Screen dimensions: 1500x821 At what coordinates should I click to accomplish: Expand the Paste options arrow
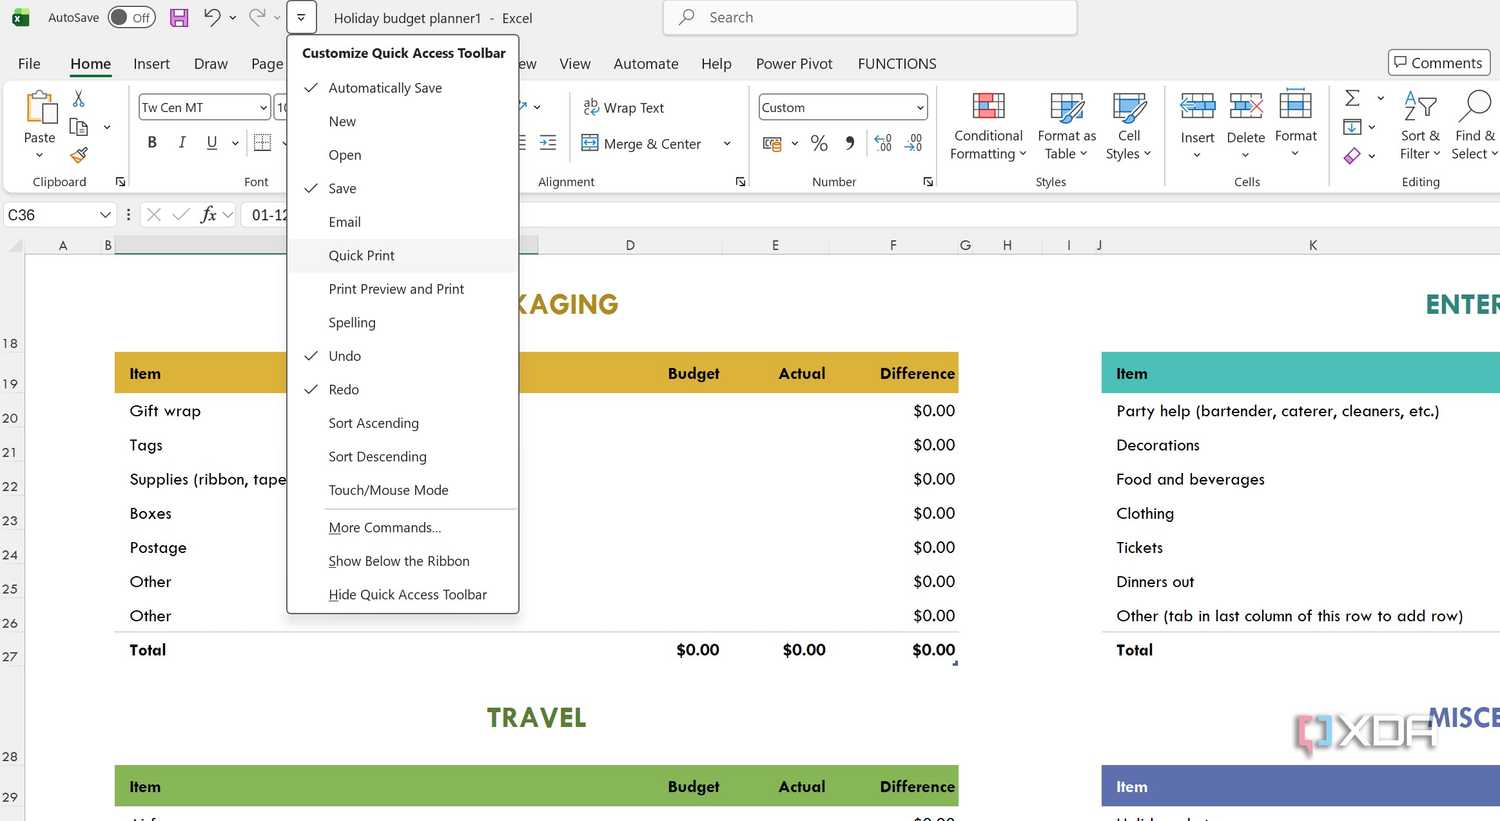click(x=39, y=155)
